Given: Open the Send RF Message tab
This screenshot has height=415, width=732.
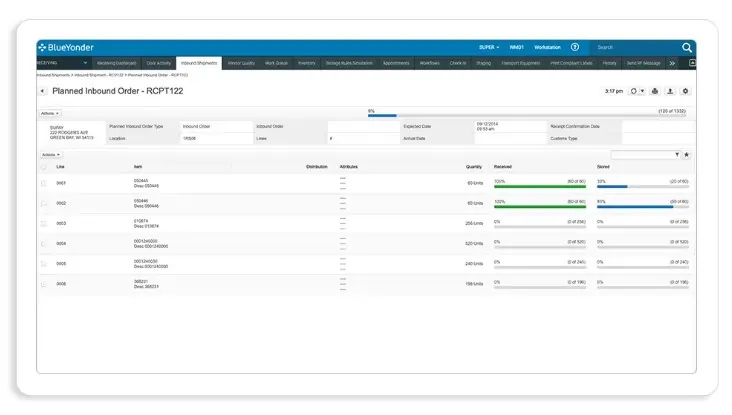Looking at the screenshot, I should pyautogui.click(x=643, y=63).
